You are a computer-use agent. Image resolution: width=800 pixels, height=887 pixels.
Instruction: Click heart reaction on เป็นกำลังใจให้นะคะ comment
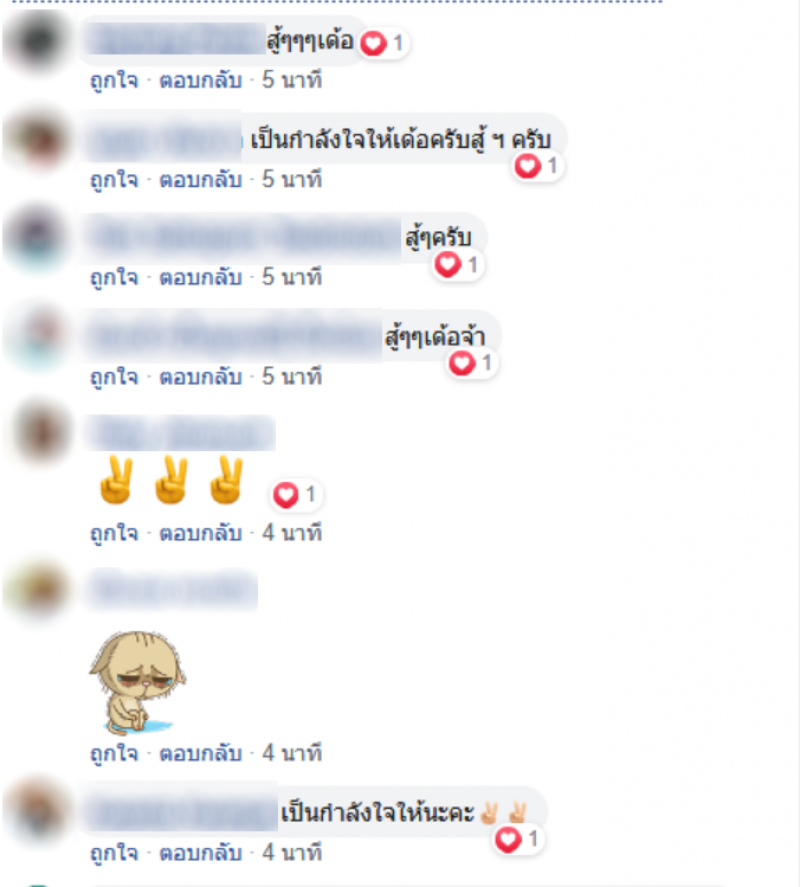pos(519,839)
